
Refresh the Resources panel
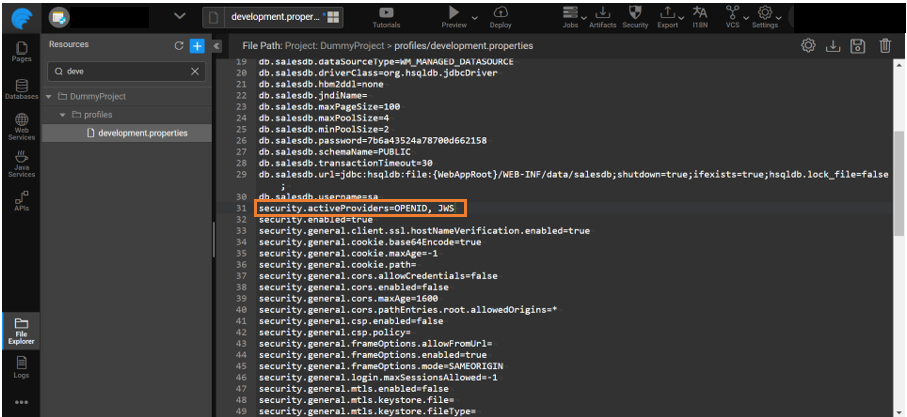179,46
